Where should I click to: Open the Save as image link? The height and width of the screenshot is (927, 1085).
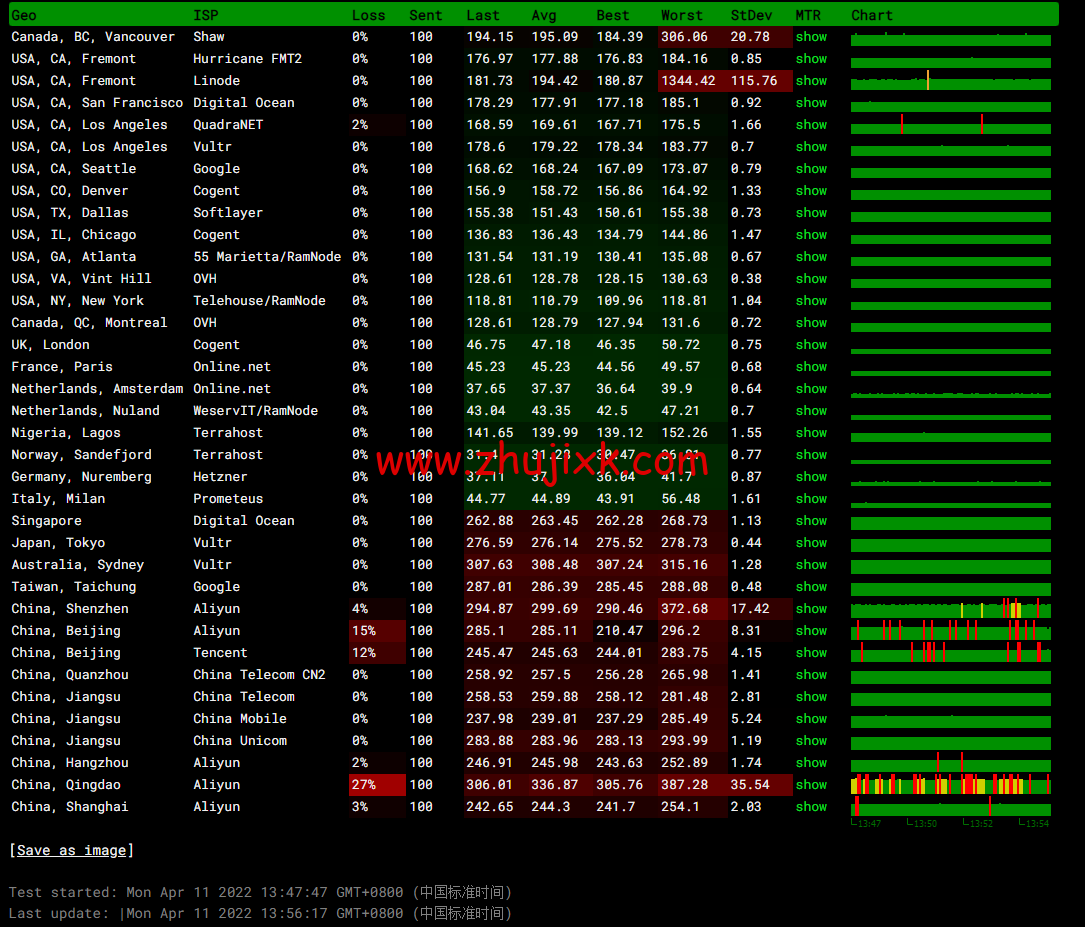click(71, 850)
